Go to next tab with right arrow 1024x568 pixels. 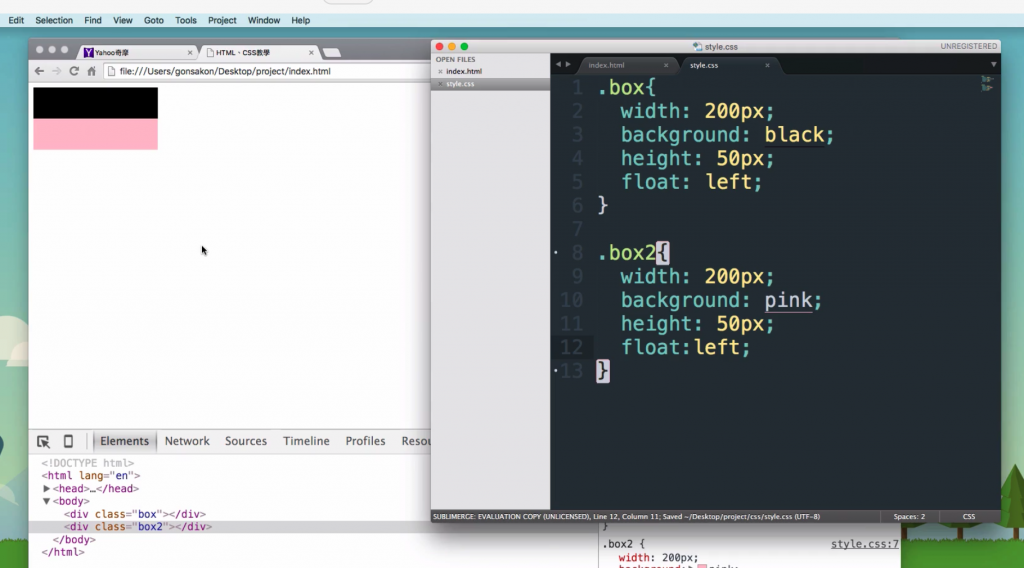click(568, 65)
